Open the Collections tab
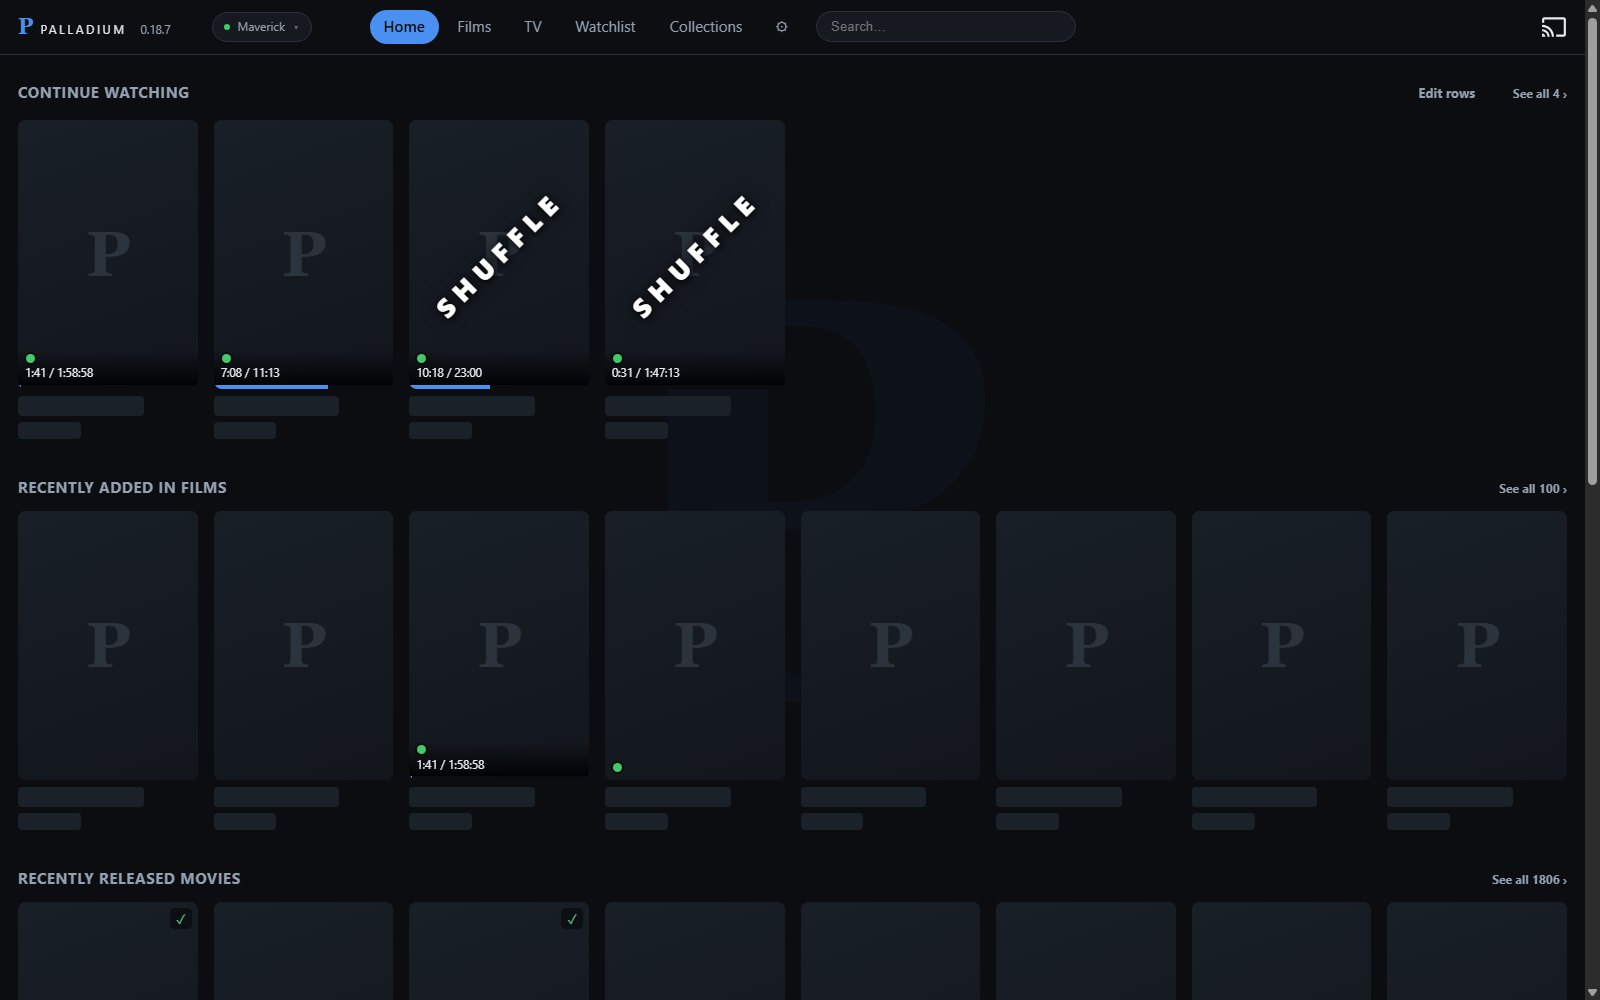The width and height of the screenshot is (1600, 1000). (706, 27)
